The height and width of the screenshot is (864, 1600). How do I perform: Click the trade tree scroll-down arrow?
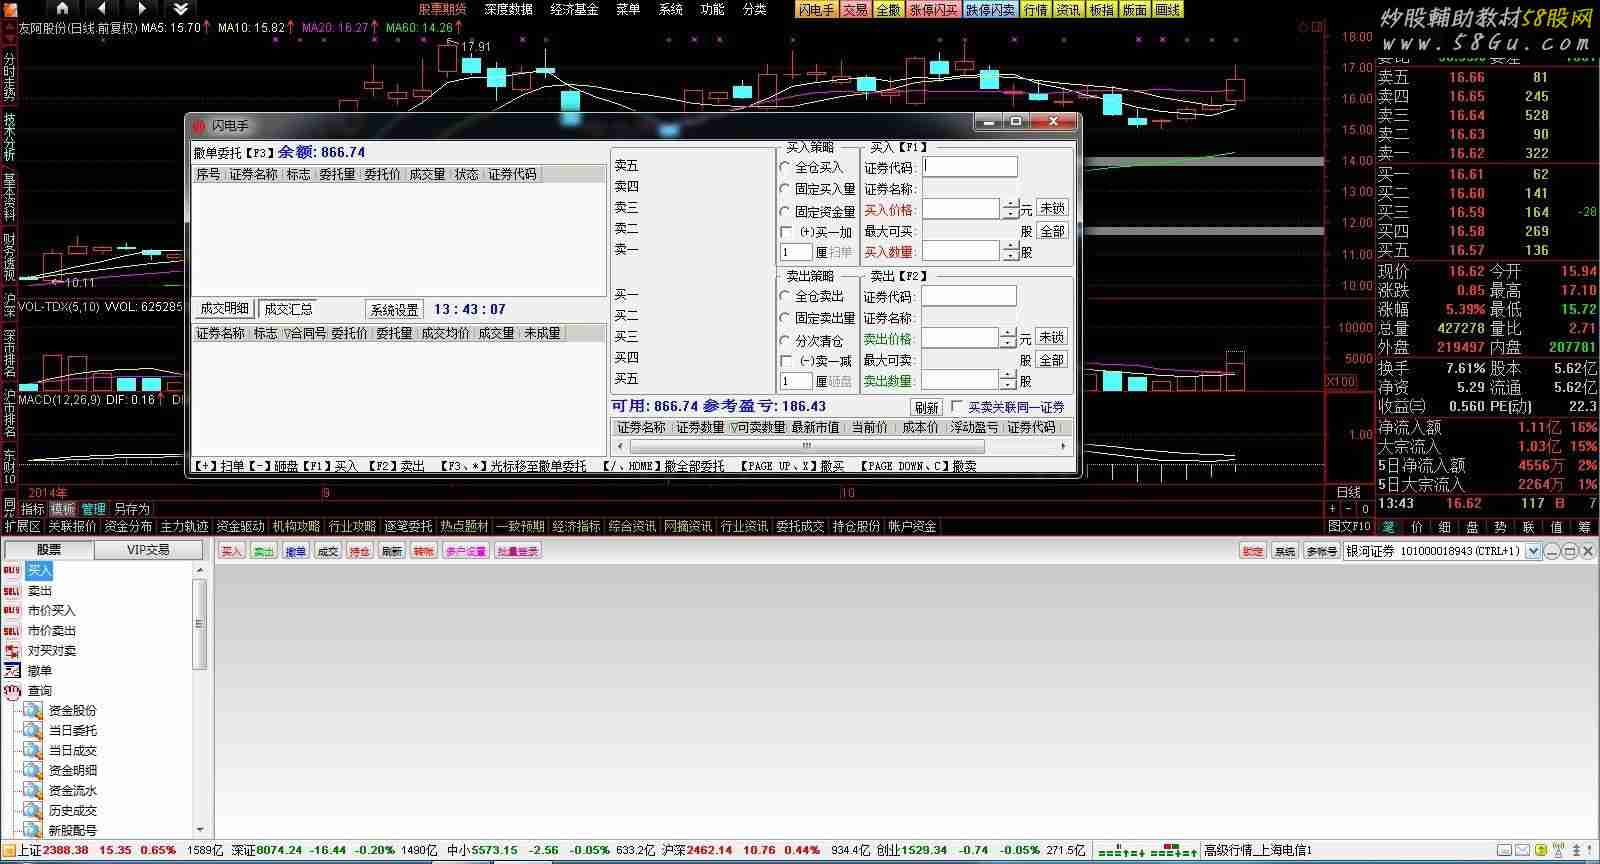tap(200, 829)
